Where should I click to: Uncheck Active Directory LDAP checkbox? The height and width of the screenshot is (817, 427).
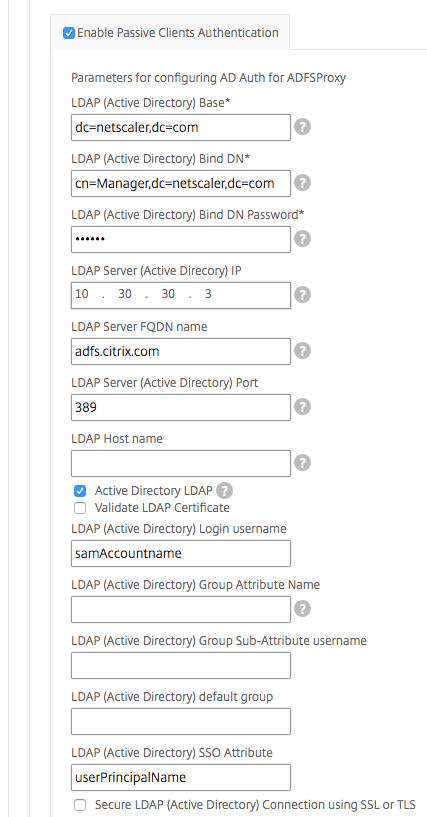click(80, 491)
